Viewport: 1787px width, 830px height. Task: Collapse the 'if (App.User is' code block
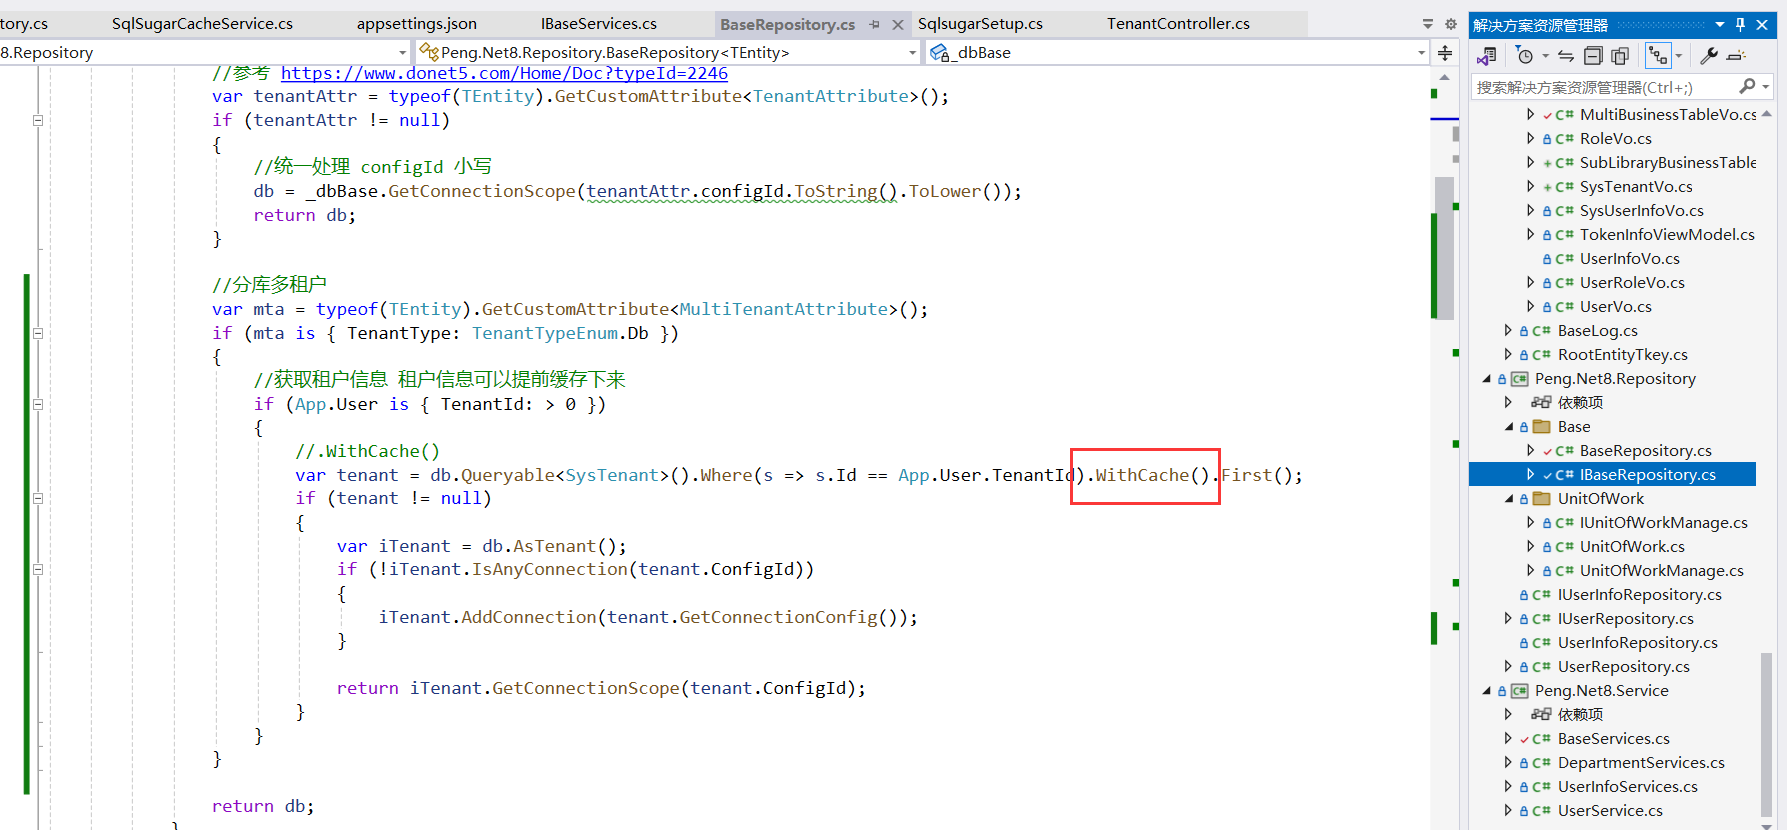click(38, 404)
